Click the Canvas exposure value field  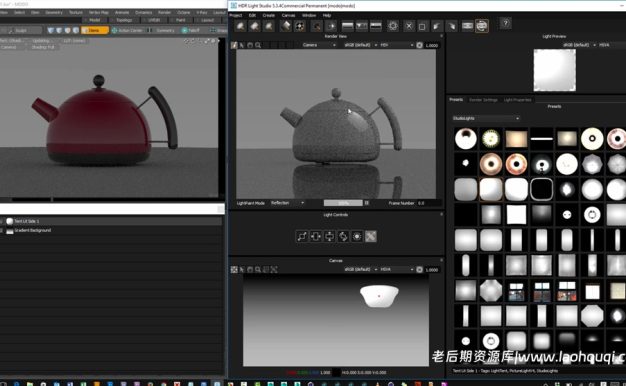coord(433,269)
